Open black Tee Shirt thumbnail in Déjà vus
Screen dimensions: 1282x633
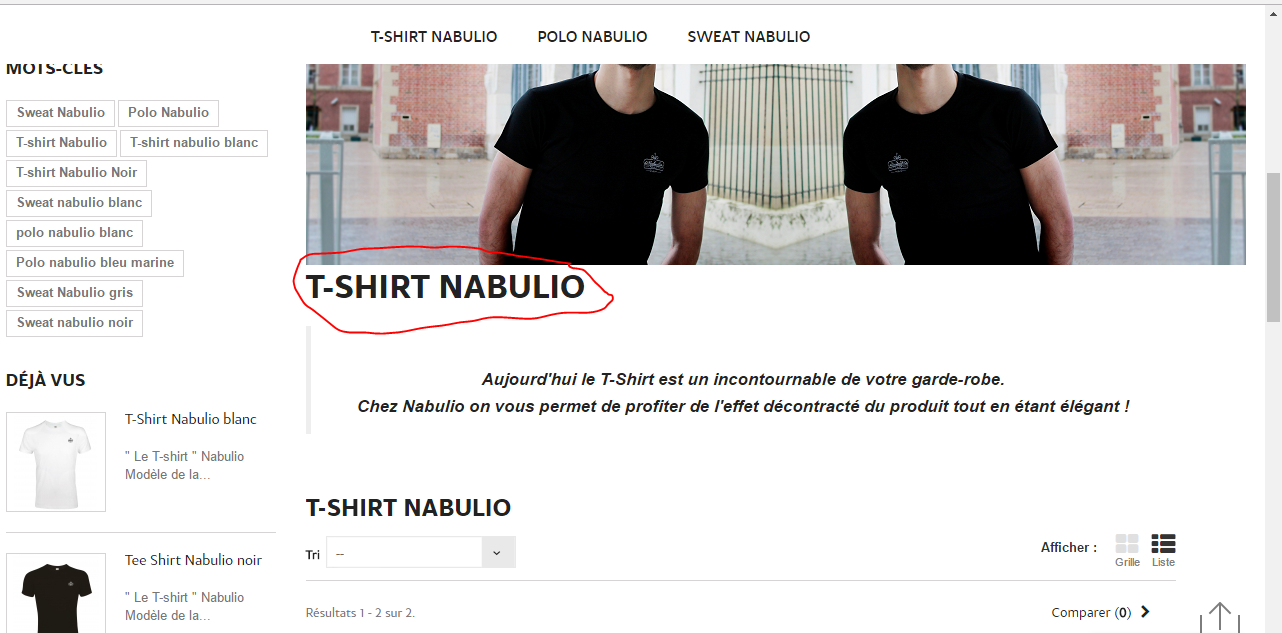click(x=56, y=593)
